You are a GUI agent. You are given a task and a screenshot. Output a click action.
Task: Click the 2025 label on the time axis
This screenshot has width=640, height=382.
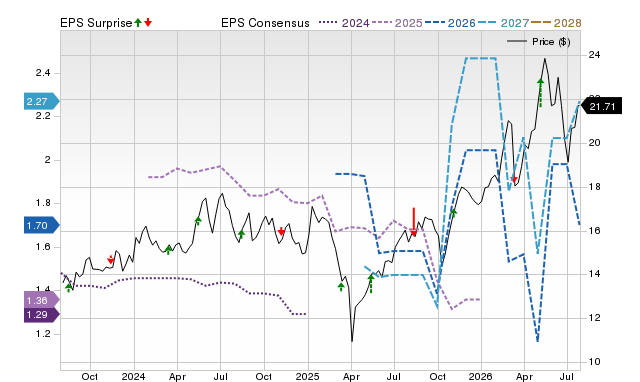click(307, 376)
